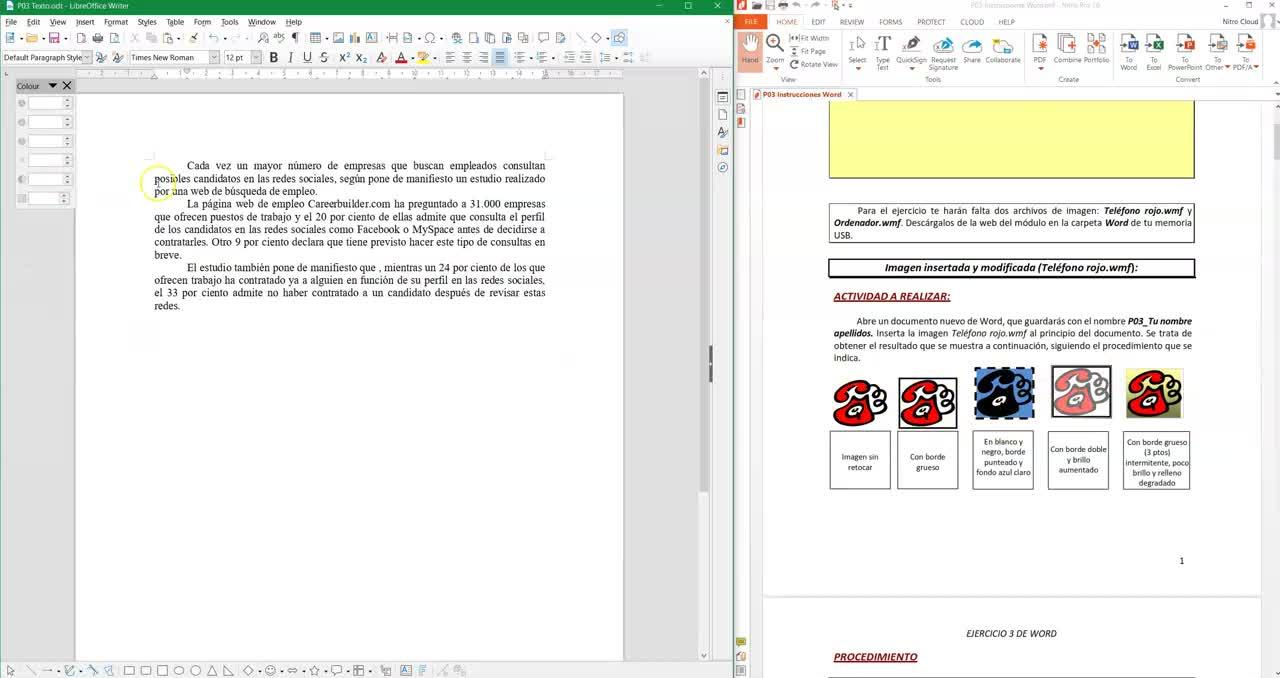Expand the Default Paragraph Style dropdown
The height and width of the screenshot is (678, 1280).
coord(87,58)
